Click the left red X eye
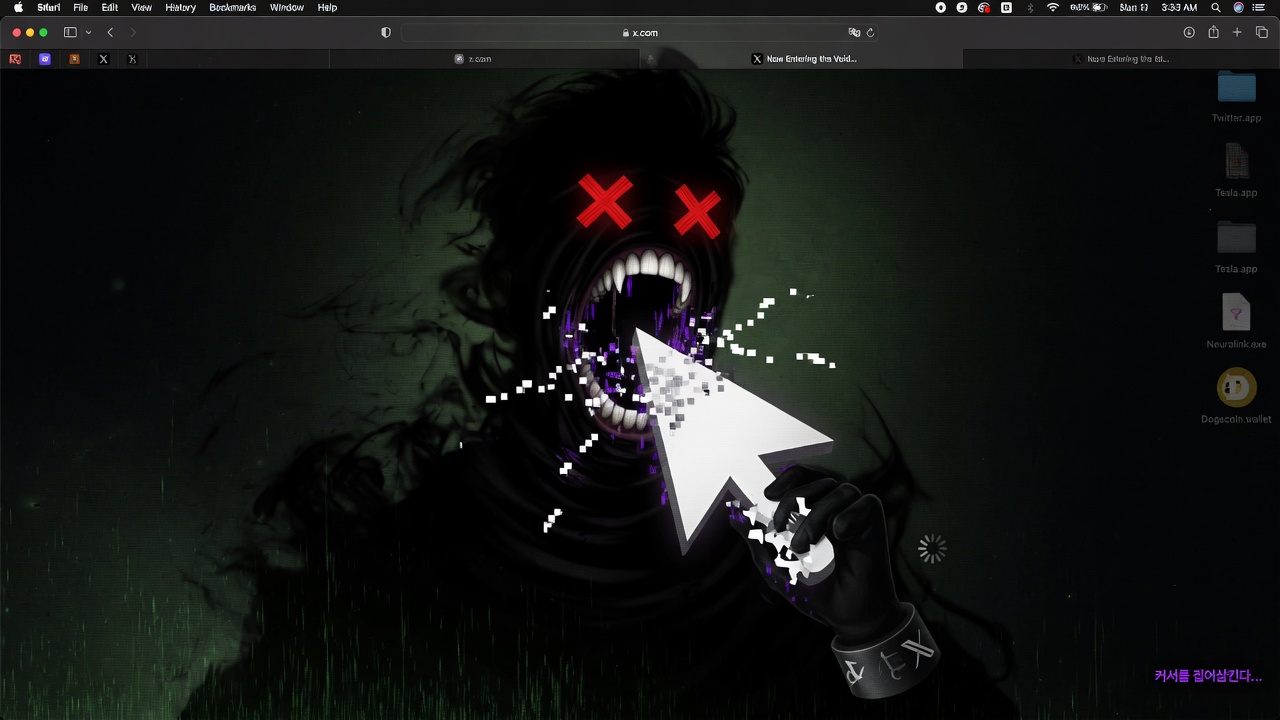Image resolution: width=1280 pixels, height=720 pixels. (x=604, y=201)
